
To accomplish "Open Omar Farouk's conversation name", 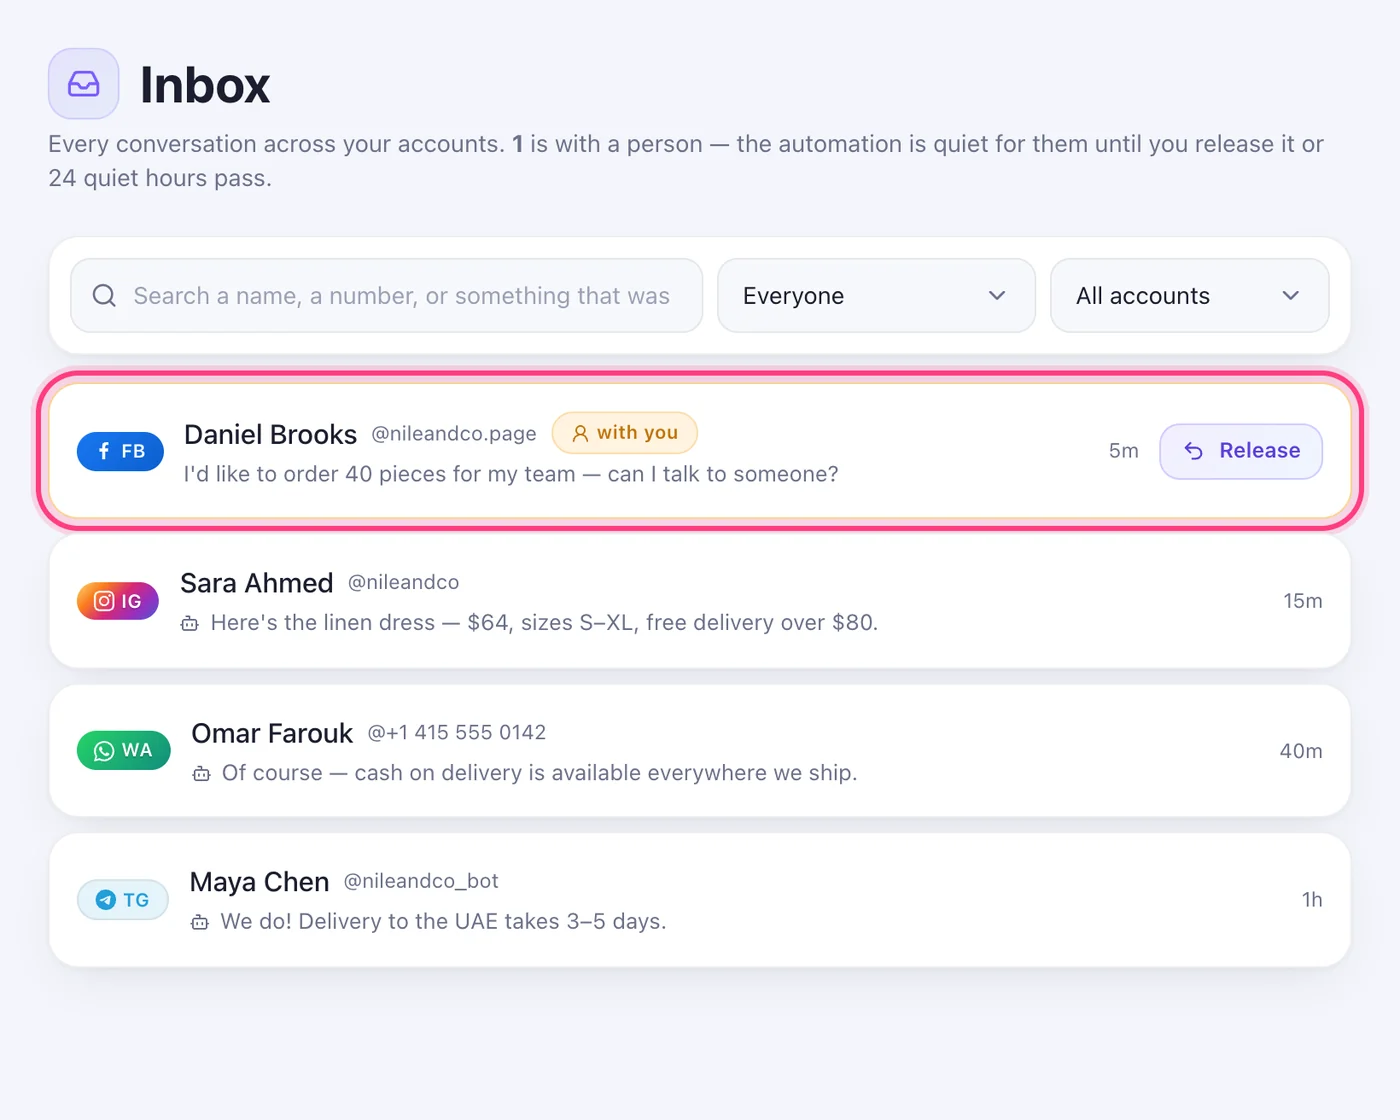I will [x=272, y=733].
